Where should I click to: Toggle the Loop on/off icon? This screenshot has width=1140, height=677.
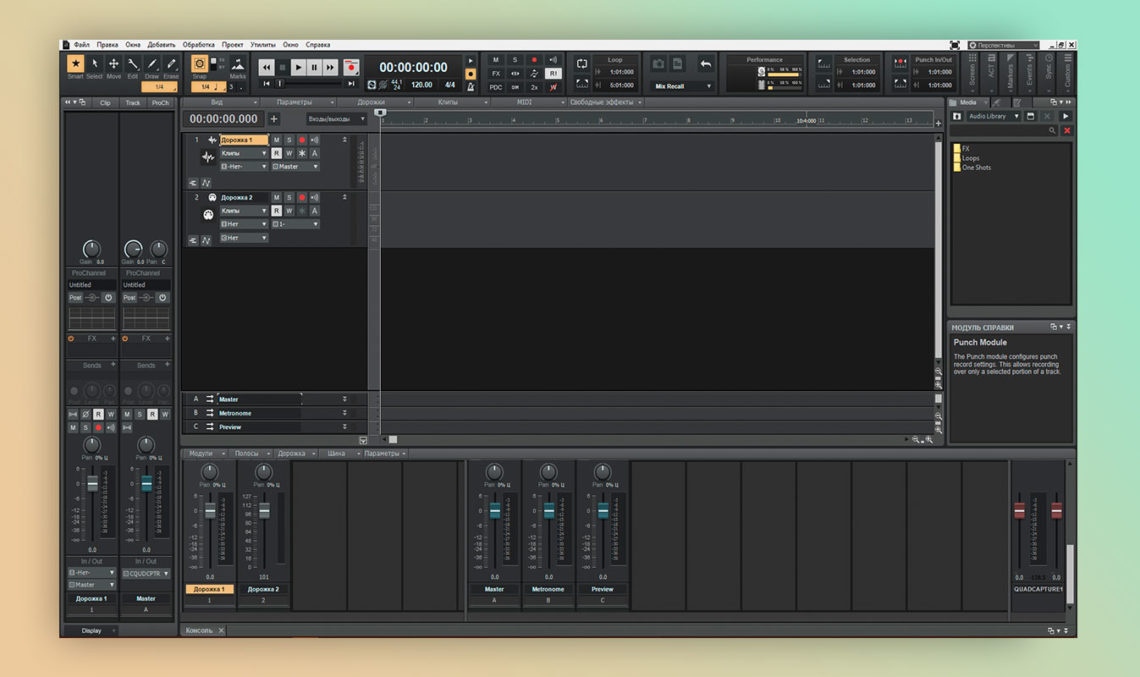pos(582,64)
